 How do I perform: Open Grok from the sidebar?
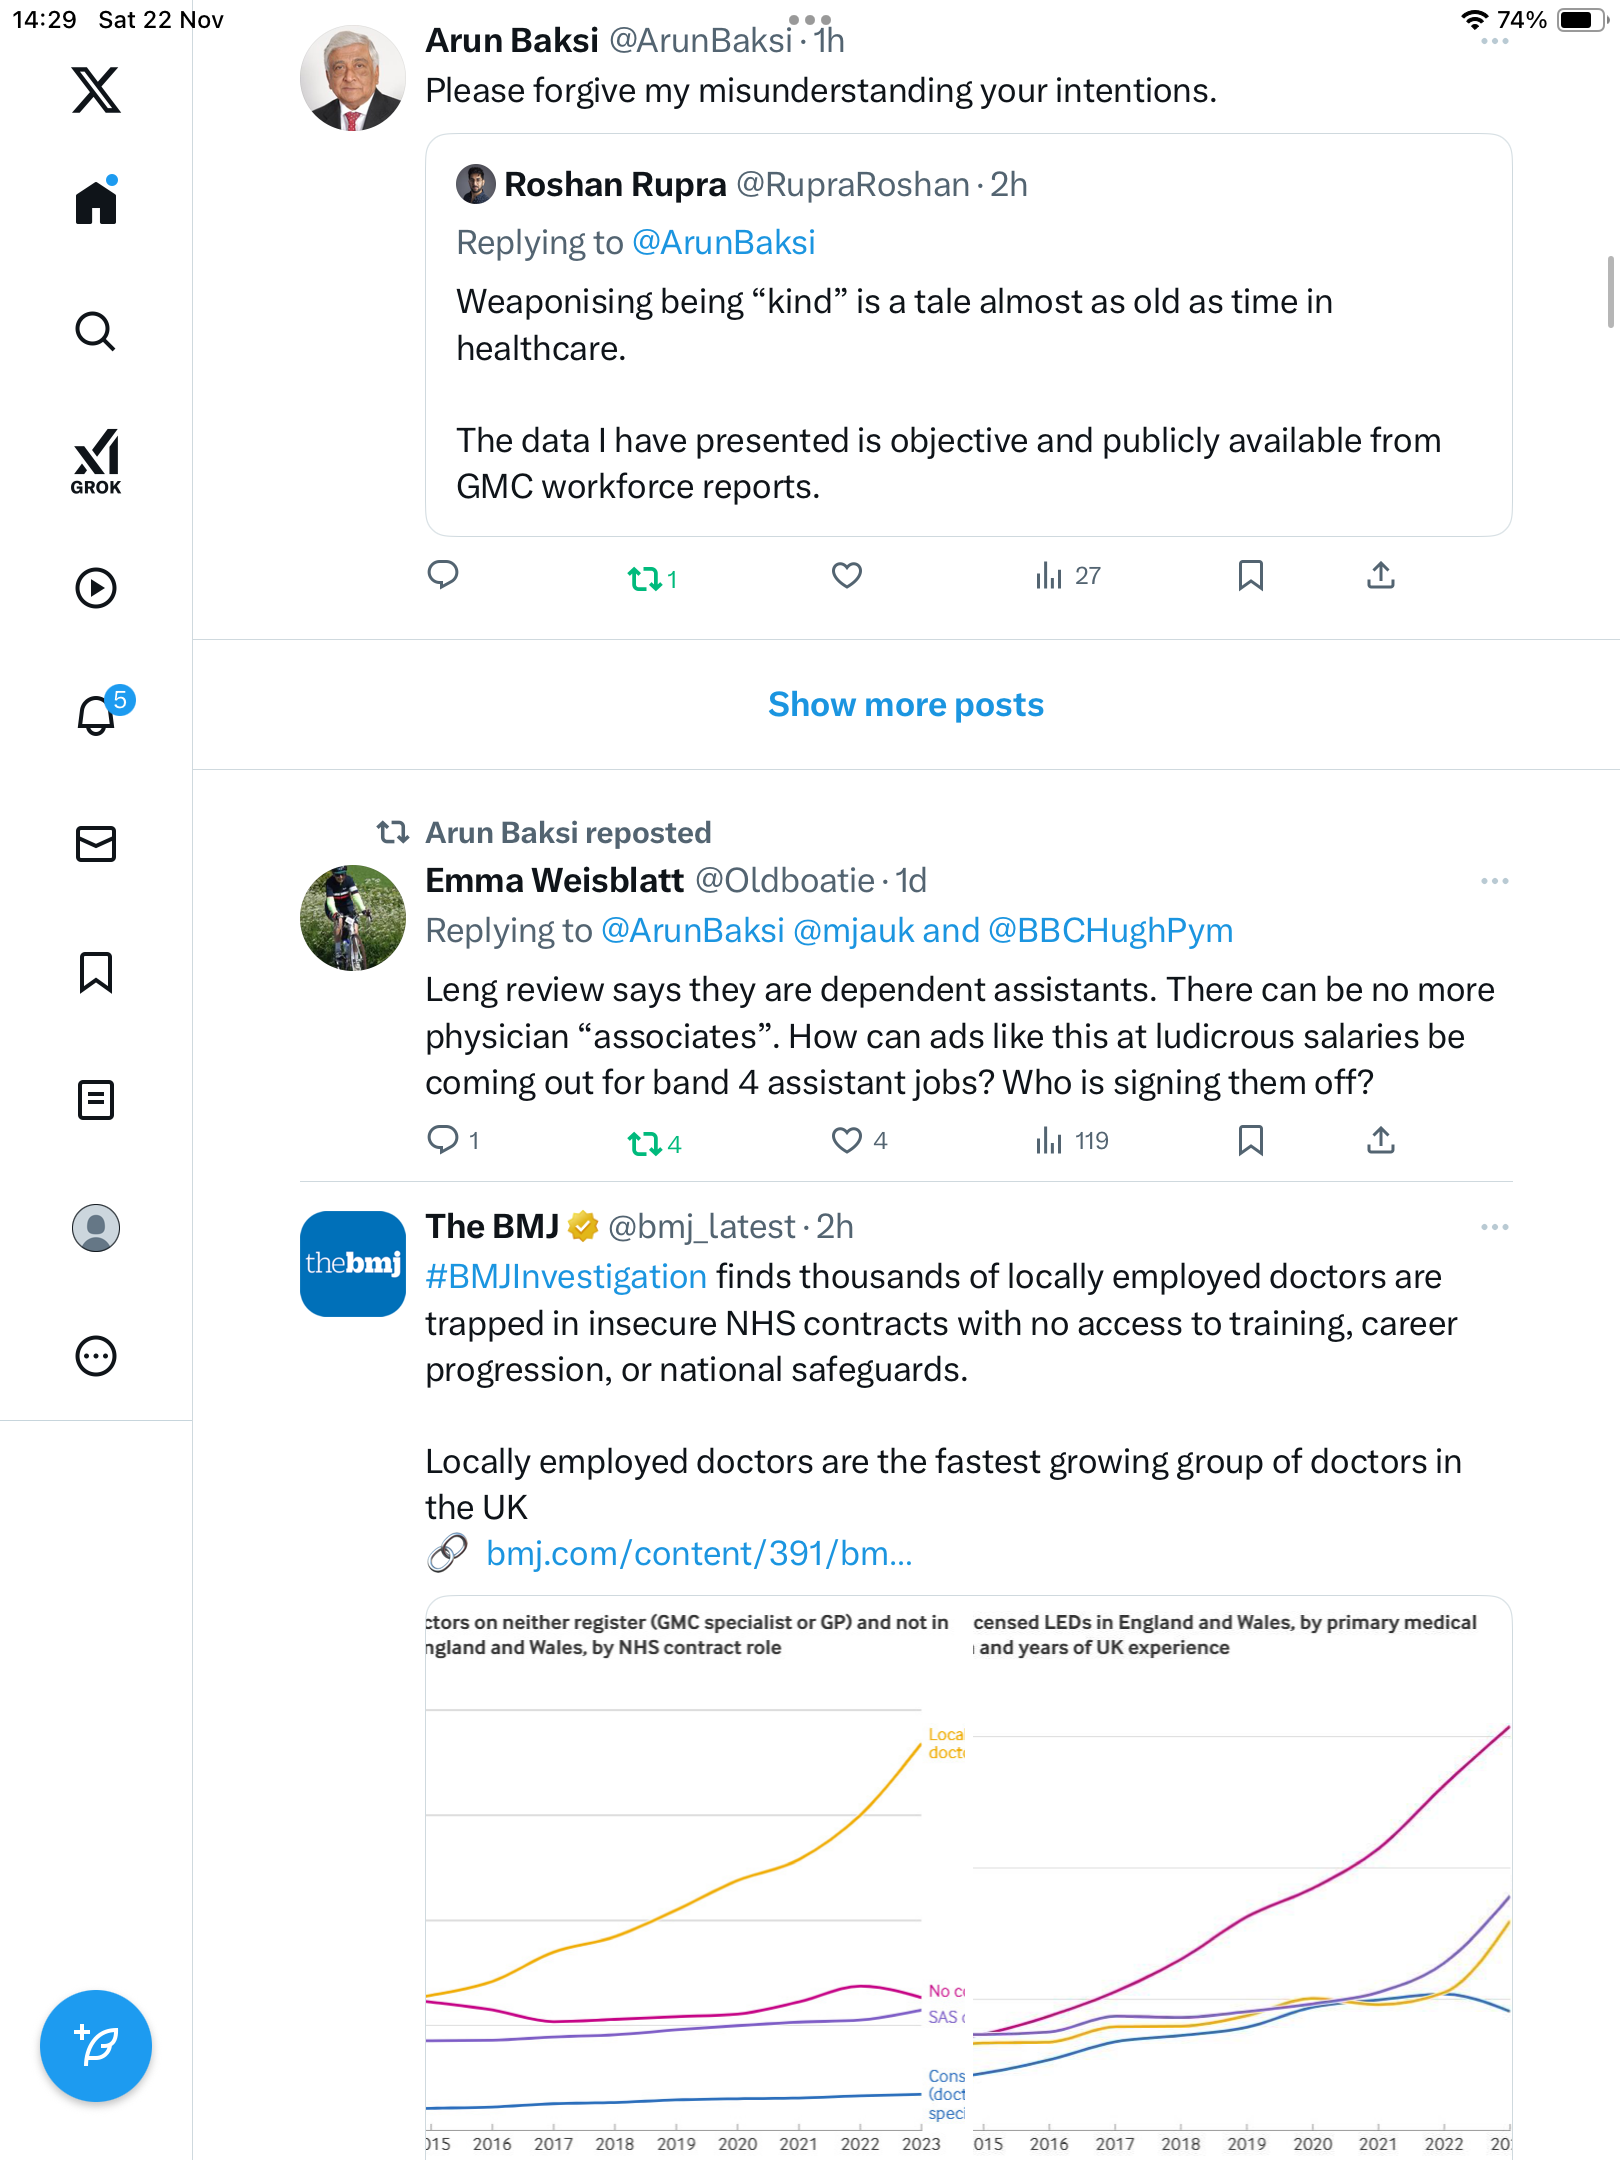coord(96,461)
